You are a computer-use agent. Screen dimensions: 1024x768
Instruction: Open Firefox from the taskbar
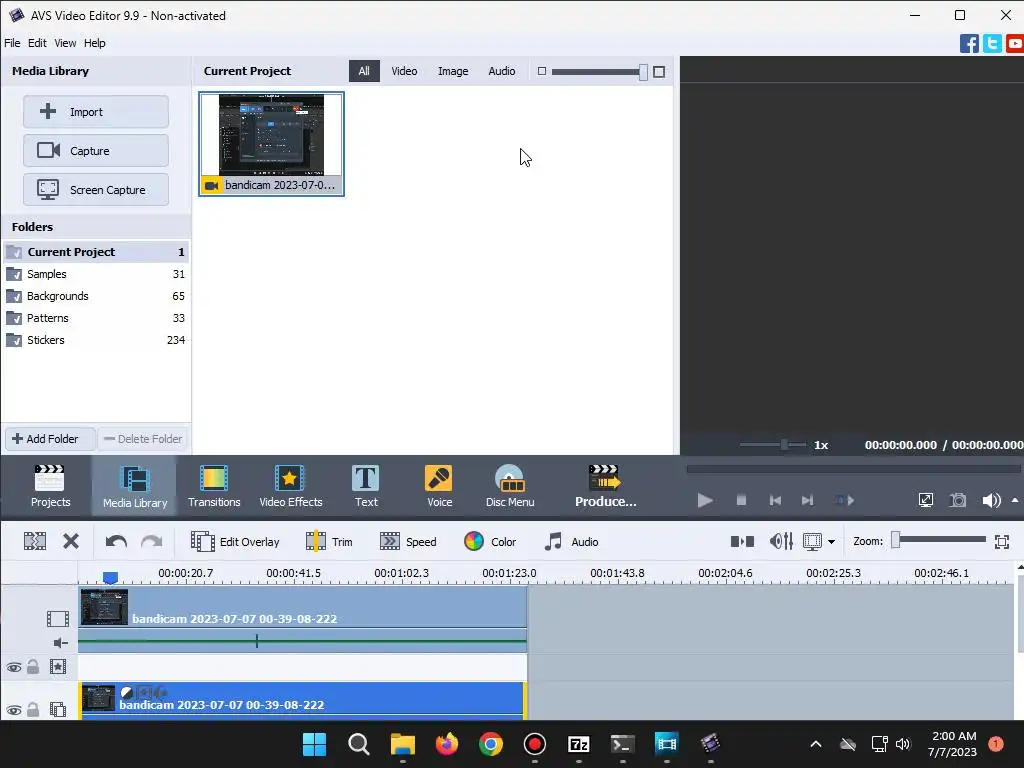click(x=447, y=744)
